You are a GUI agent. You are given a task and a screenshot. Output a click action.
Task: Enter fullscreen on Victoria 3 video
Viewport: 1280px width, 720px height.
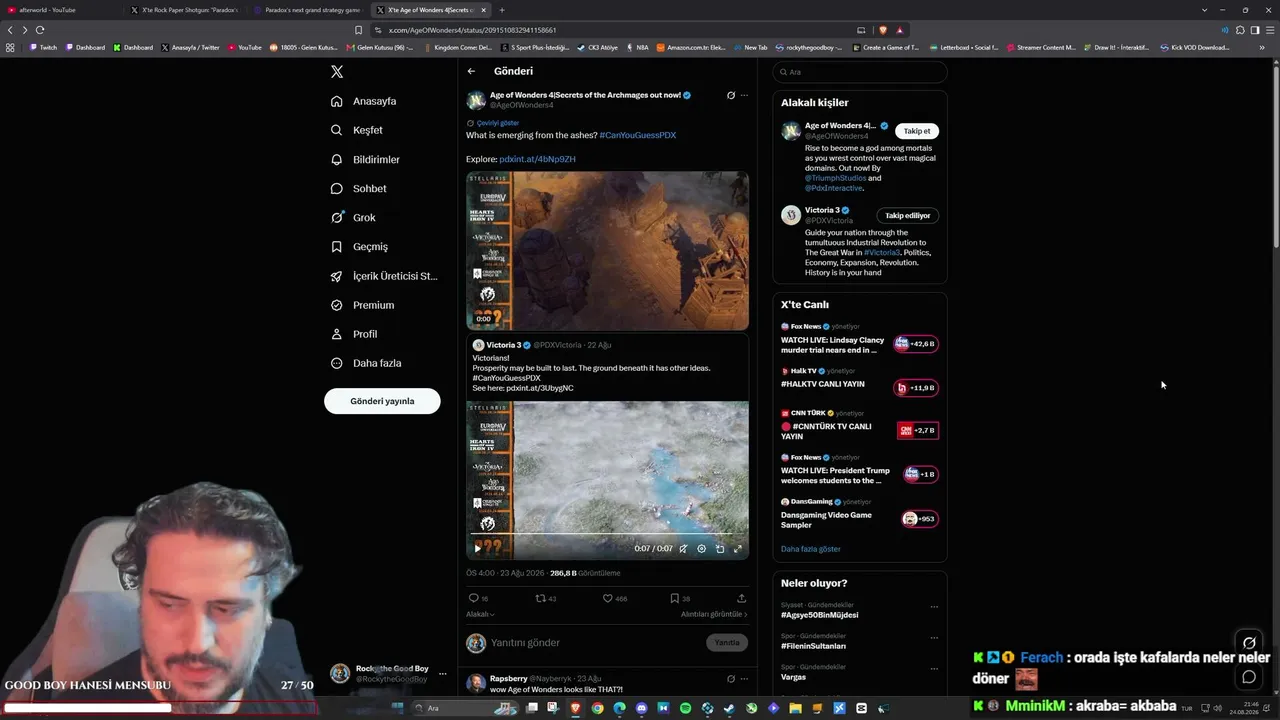point(738,548)
